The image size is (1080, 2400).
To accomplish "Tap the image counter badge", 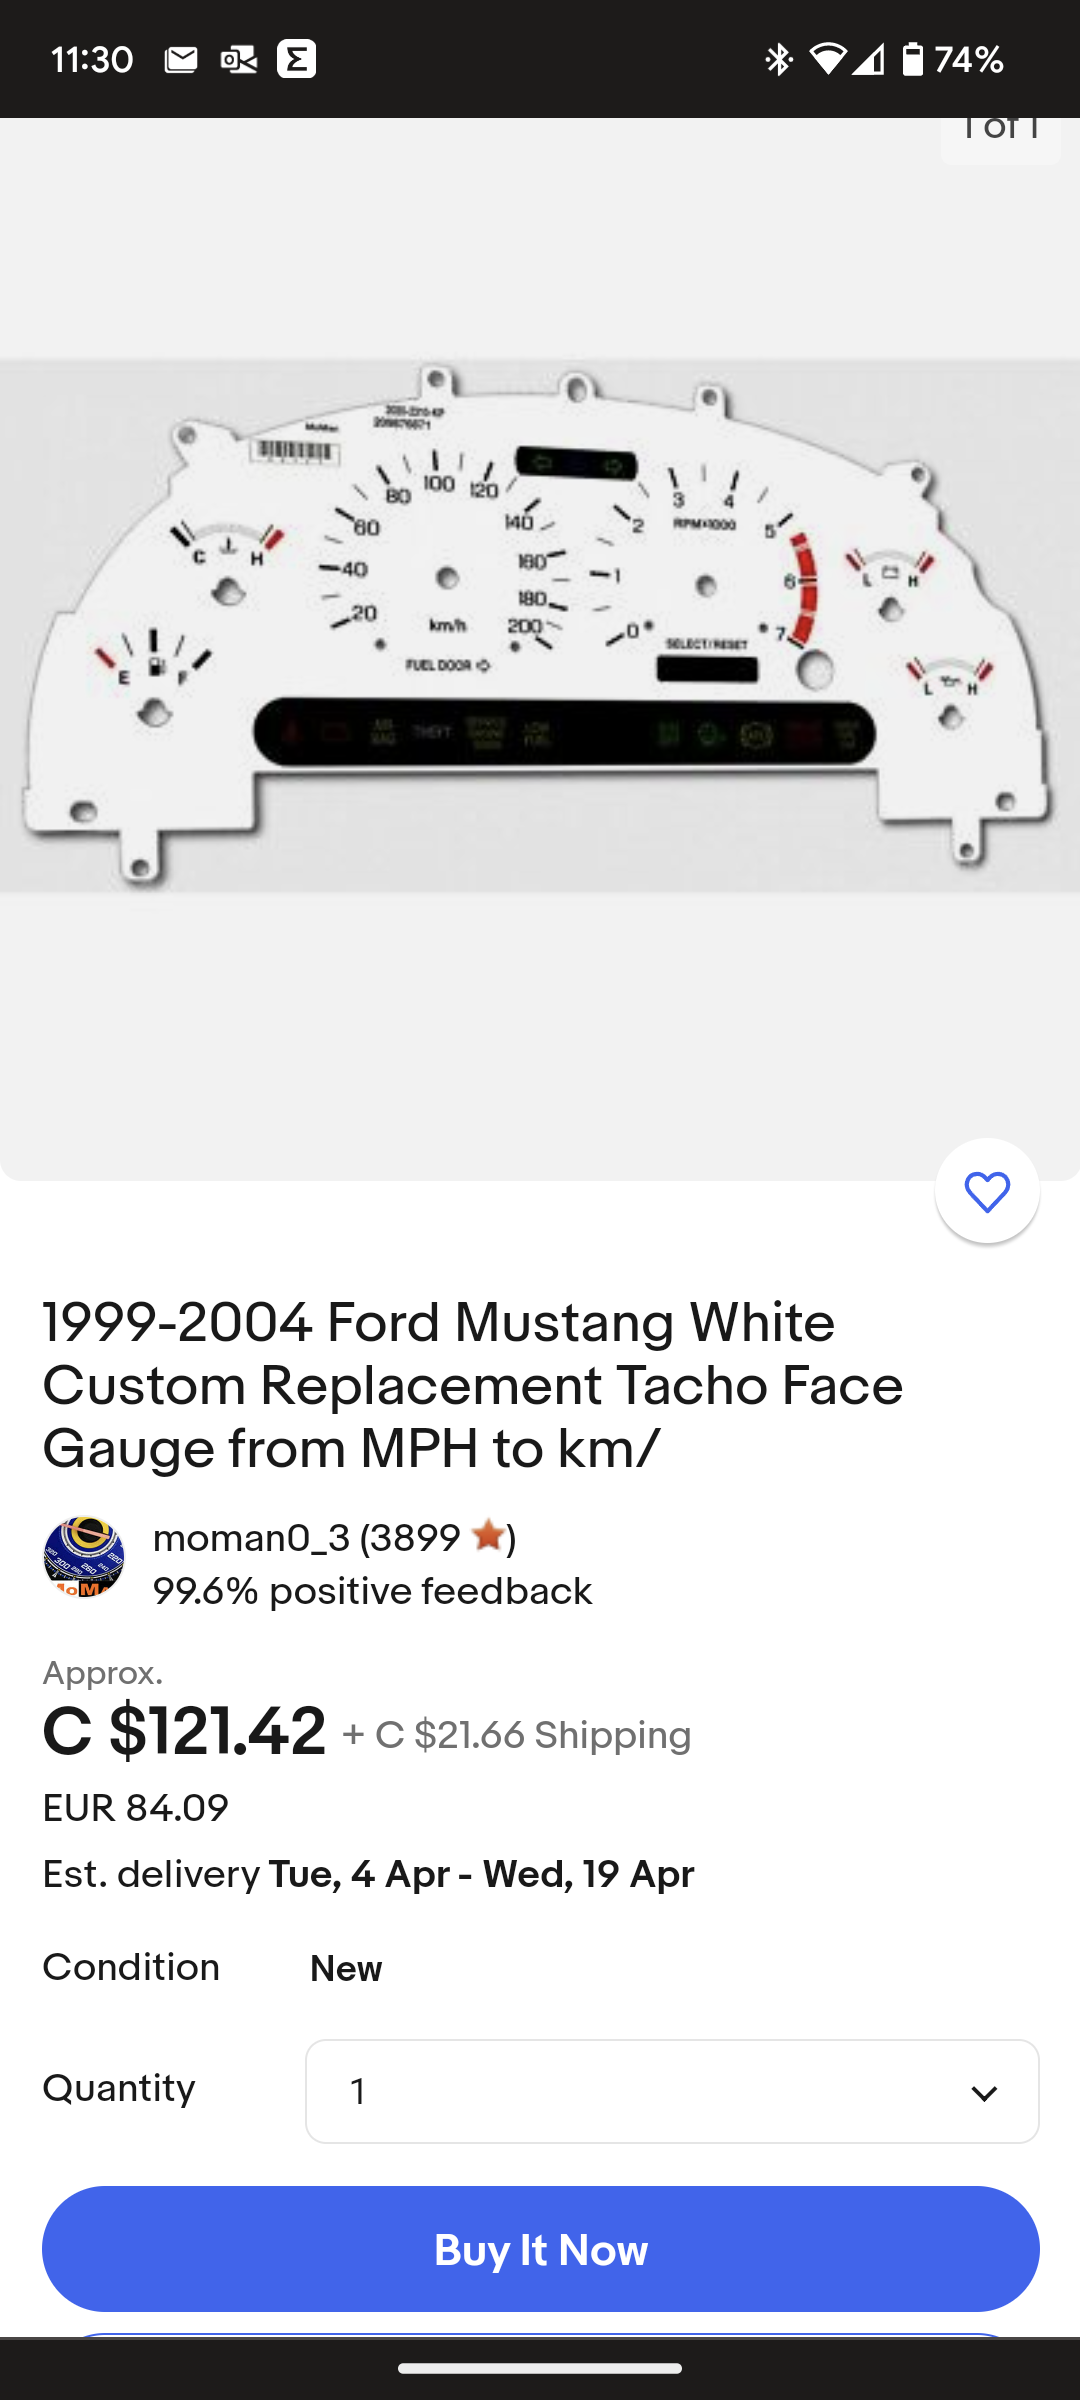I will pyautogui.click(x=1000, y=135).
